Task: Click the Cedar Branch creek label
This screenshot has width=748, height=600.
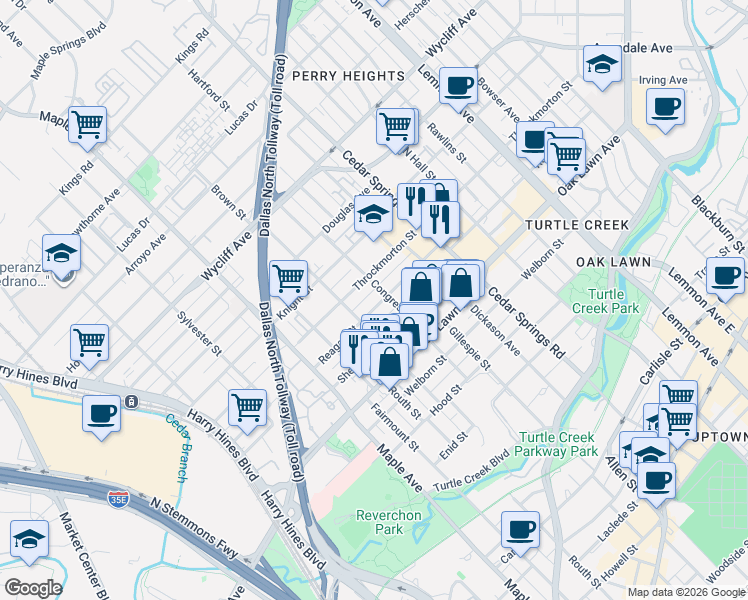Action: (178, 448)
